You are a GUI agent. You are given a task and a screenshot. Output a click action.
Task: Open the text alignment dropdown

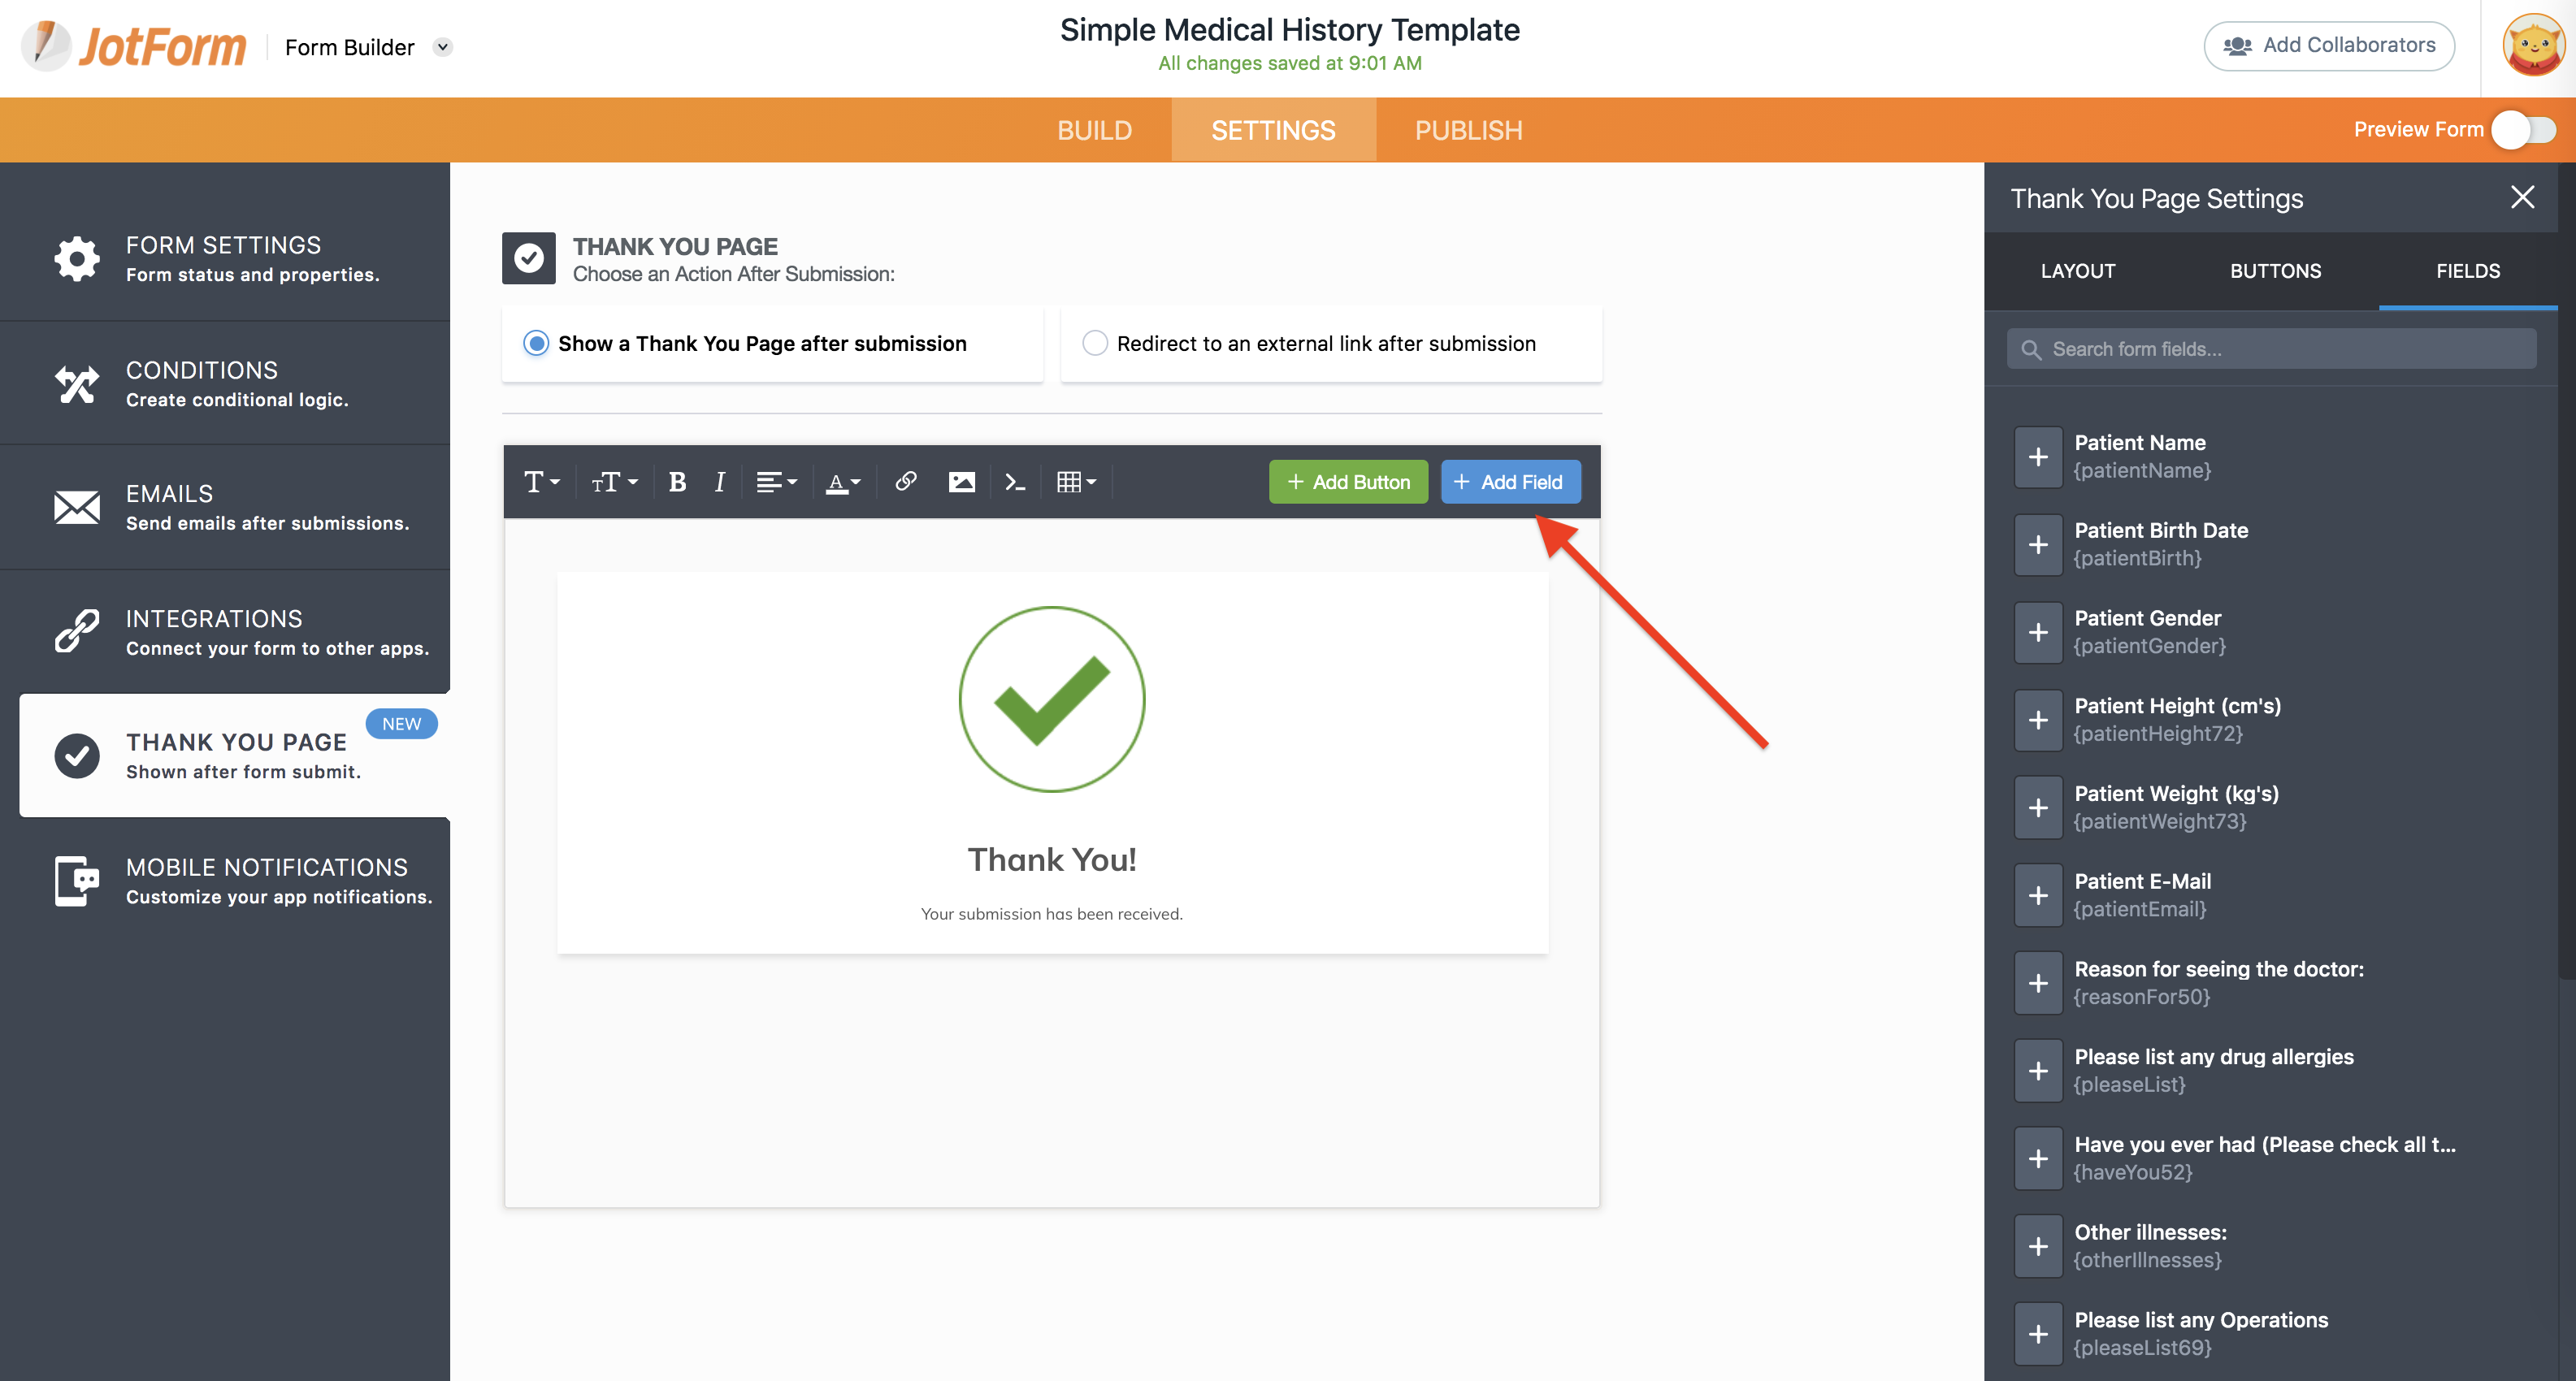(x=776, y=482)
